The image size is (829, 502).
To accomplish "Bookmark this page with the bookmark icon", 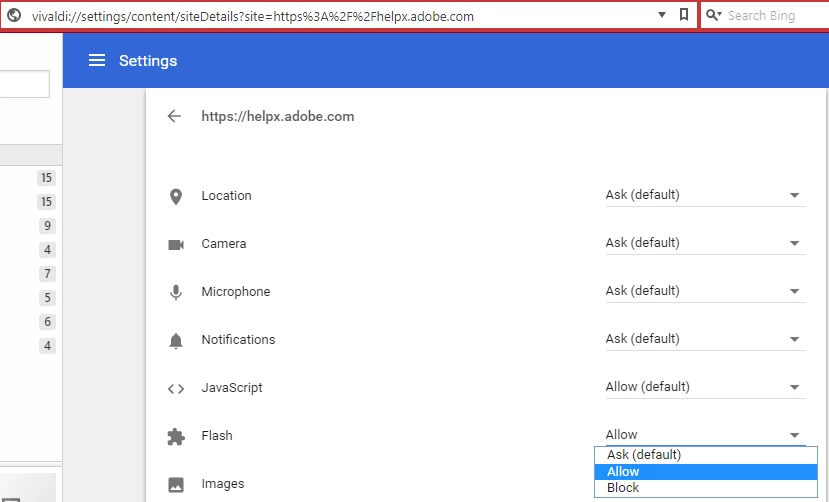I will click(684, 14).
